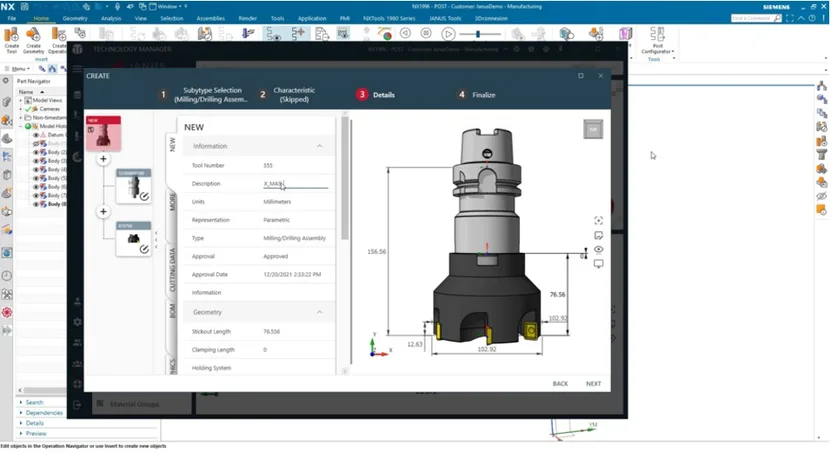Viewport: 840px width, 452px height.
Task: Expand the Dependencies section
Action: tap(44, 413)
